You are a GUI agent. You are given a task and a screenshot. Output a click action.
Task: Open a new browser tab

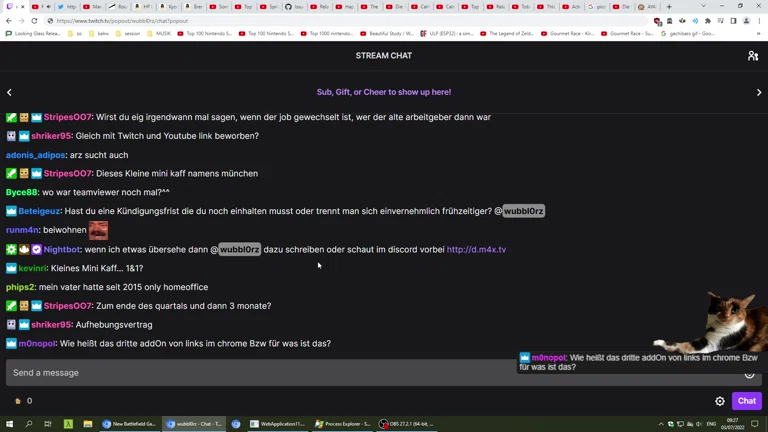669,7
